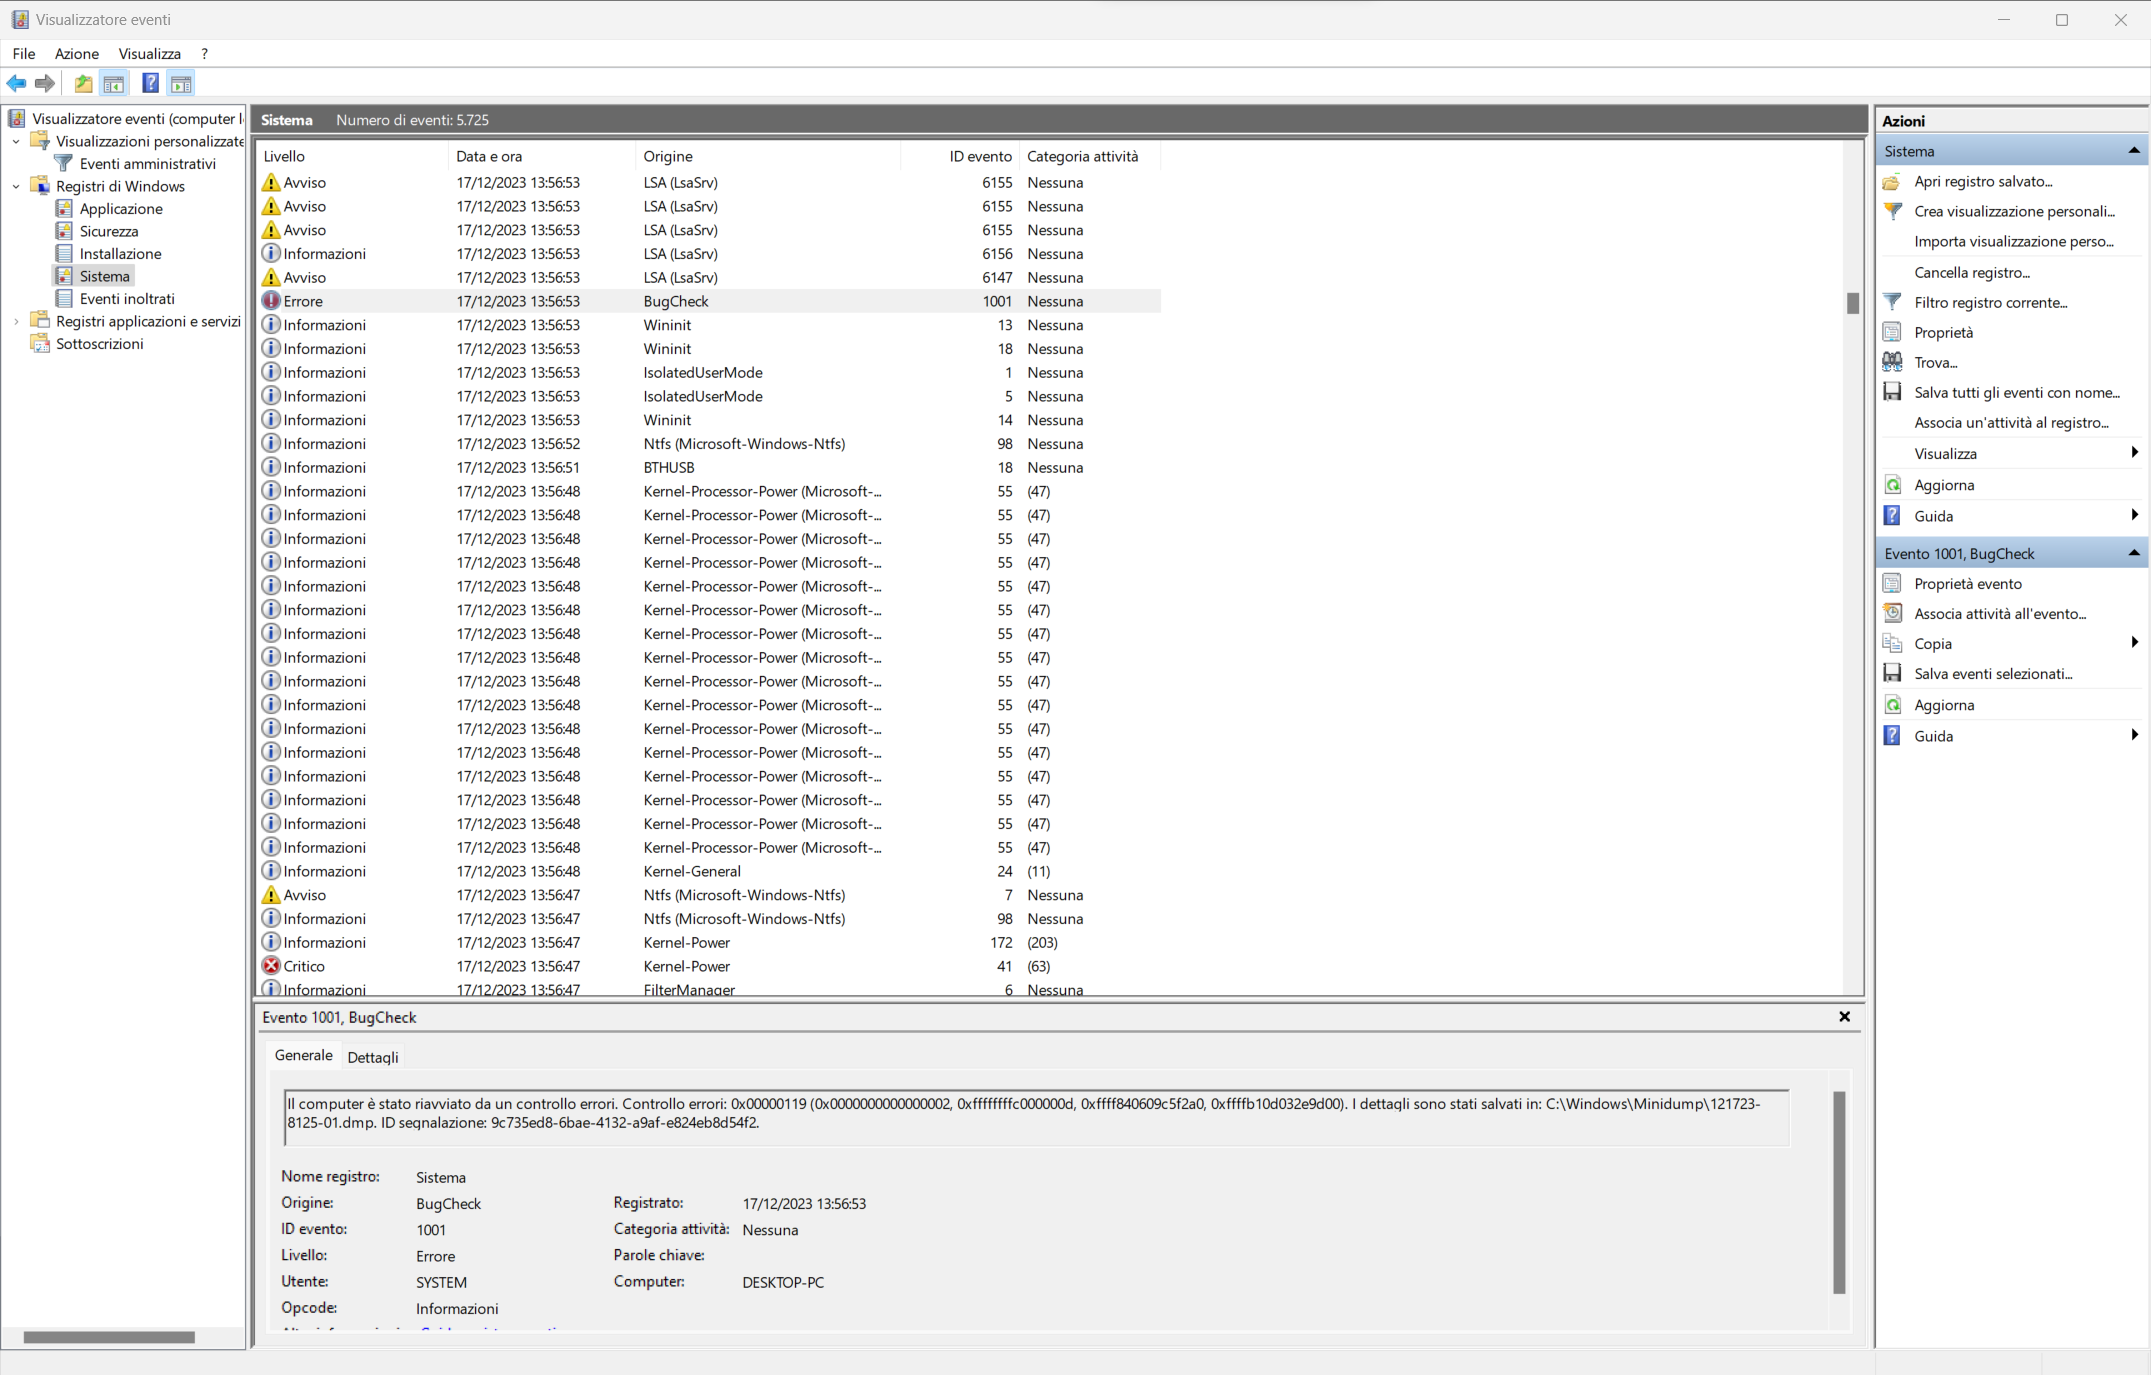Image resolution: width=2151 pixels, height=1375 pixels.
Task: Click the red Errore icon of the BugCheck event
Action: (271, 301)
